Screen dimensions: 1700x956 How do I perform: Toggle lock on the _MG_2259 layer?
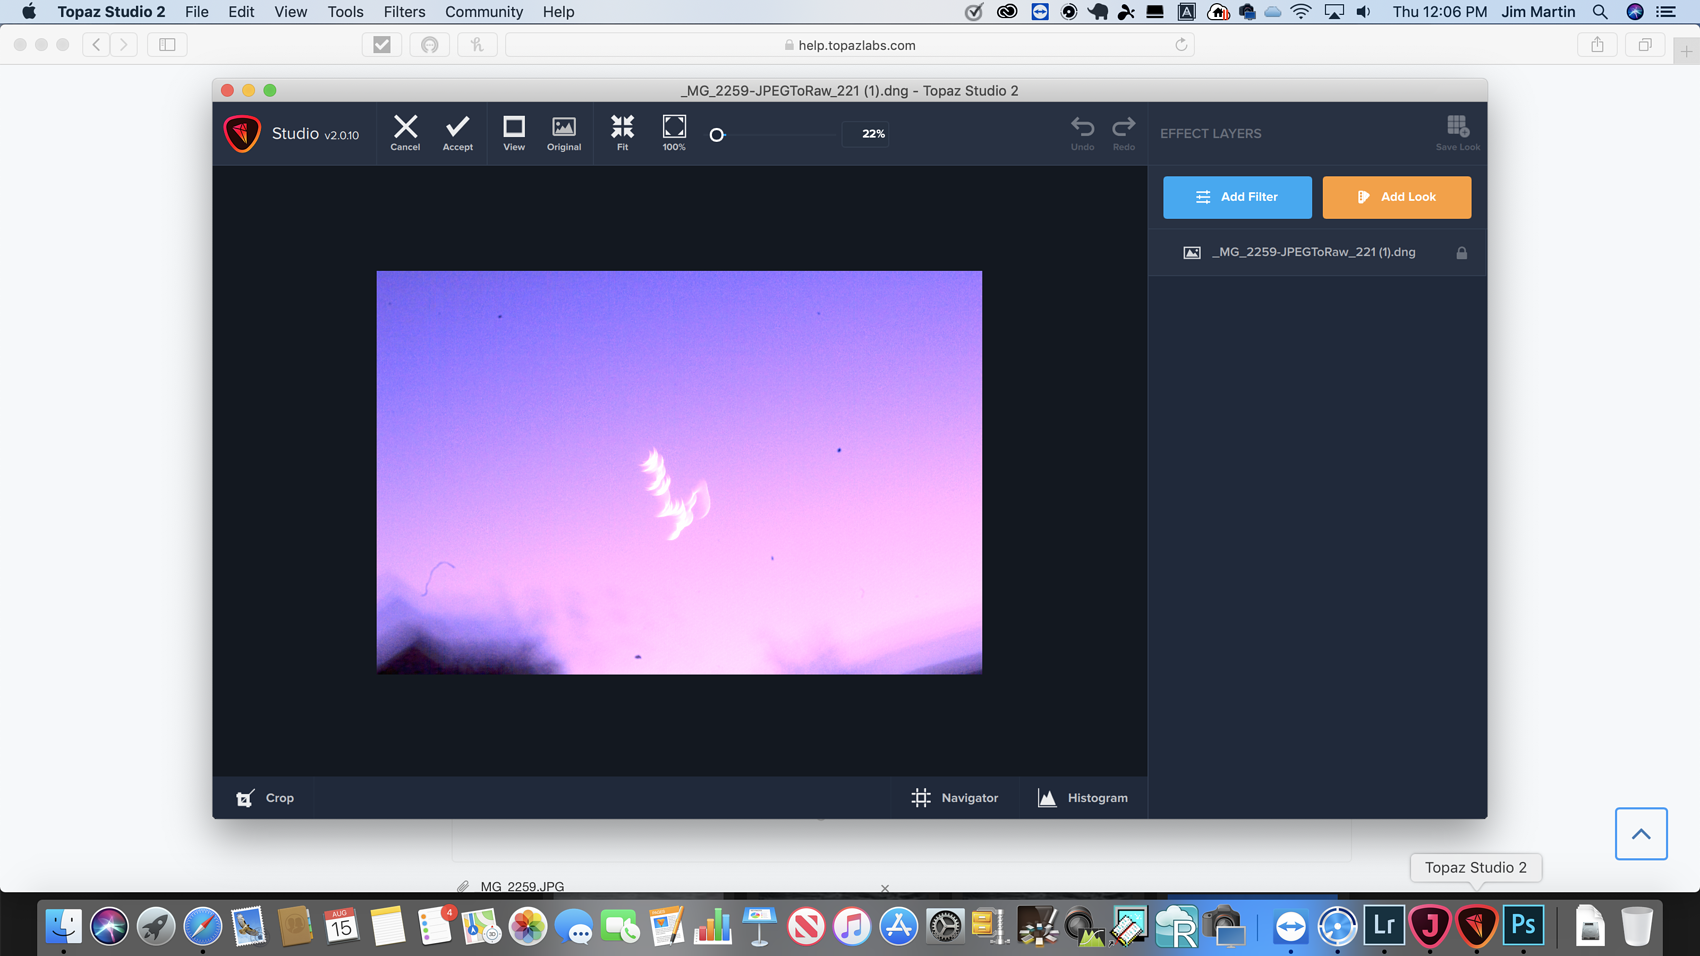pos(1461,253)
